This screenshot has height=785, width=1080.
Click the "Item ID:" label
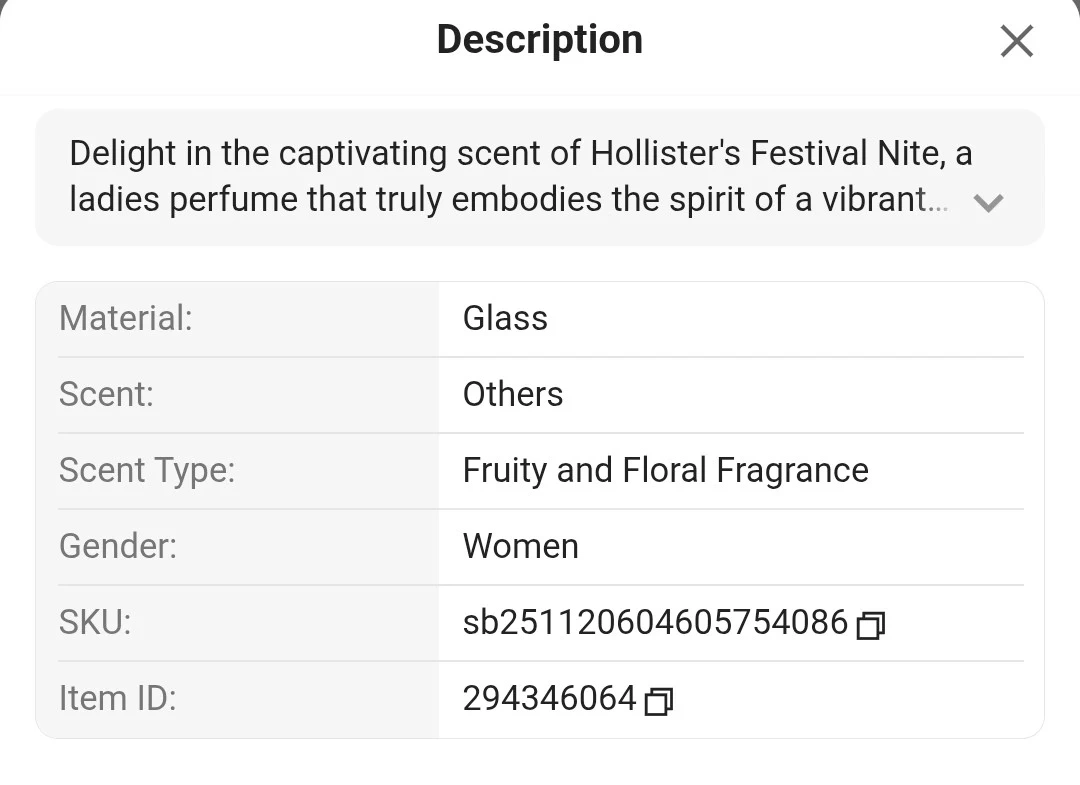click(117, 698)
